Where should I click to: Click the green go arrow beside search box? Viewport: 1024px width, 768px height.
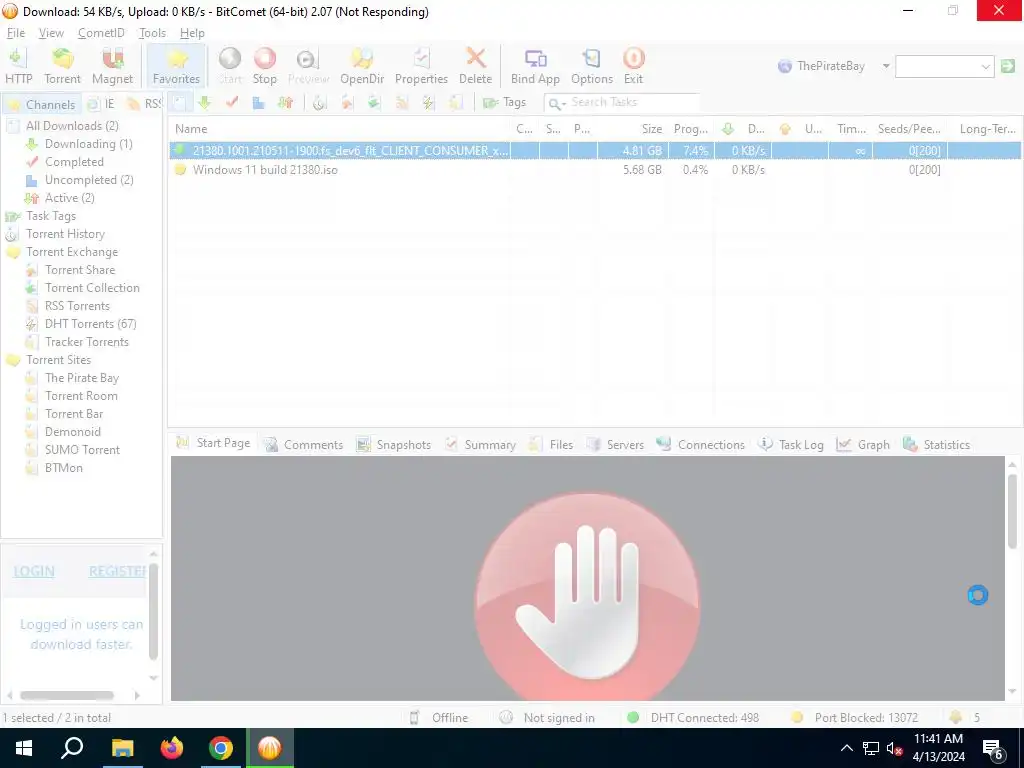[x=1008, y=66]
